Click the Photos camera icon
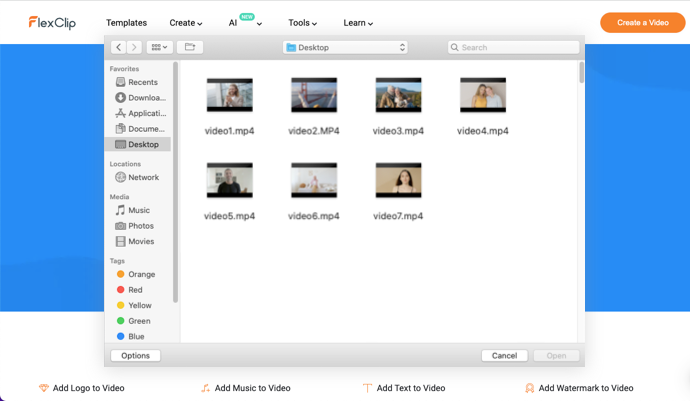The width and height of the screenshot is (690, 401). (120, 226)
